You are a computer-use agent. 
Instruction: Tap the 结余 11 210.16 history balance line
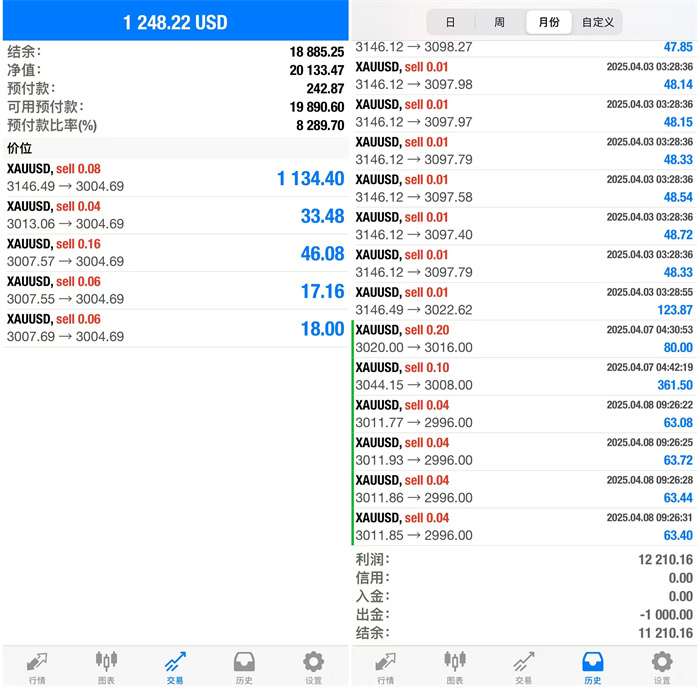[x=524, y=633]
